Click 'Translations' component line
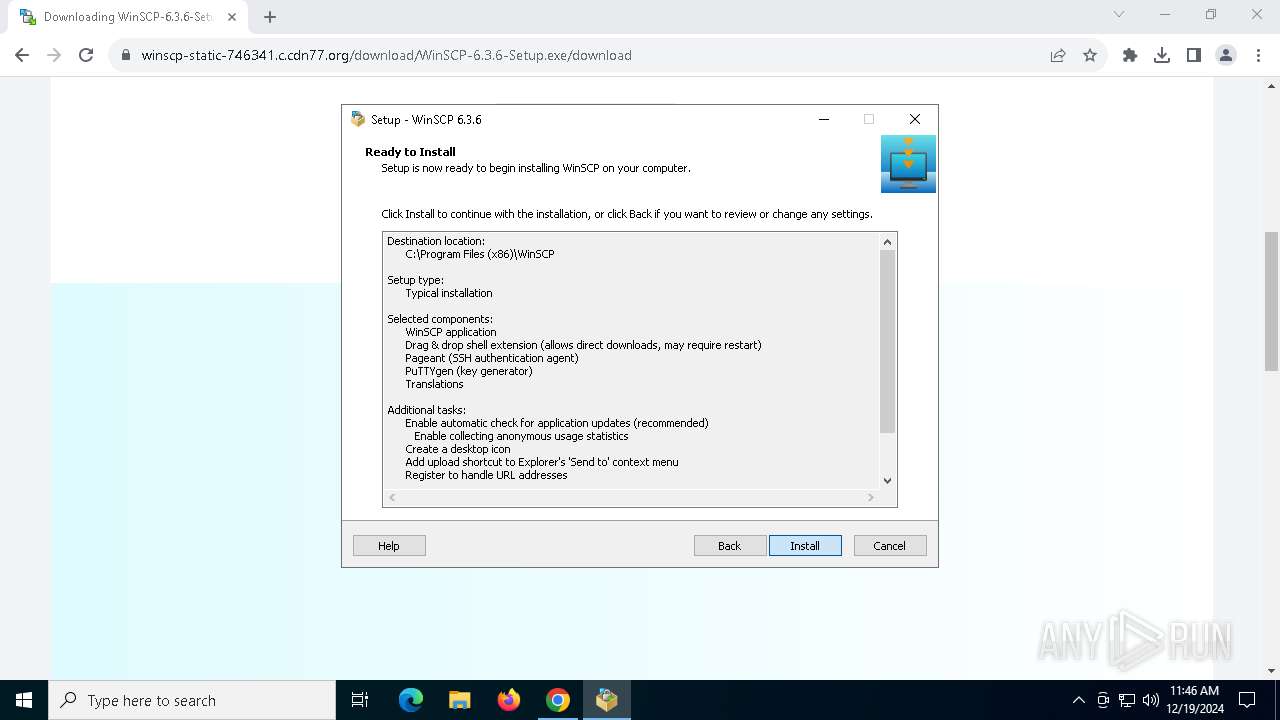 pos(434,384)
